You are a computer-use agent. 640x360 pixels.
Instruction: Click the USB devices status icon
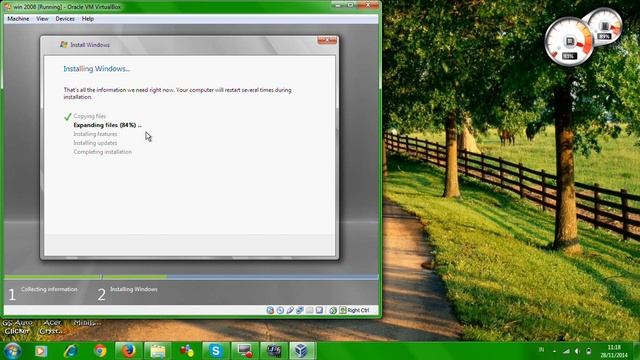coord(290,310)
